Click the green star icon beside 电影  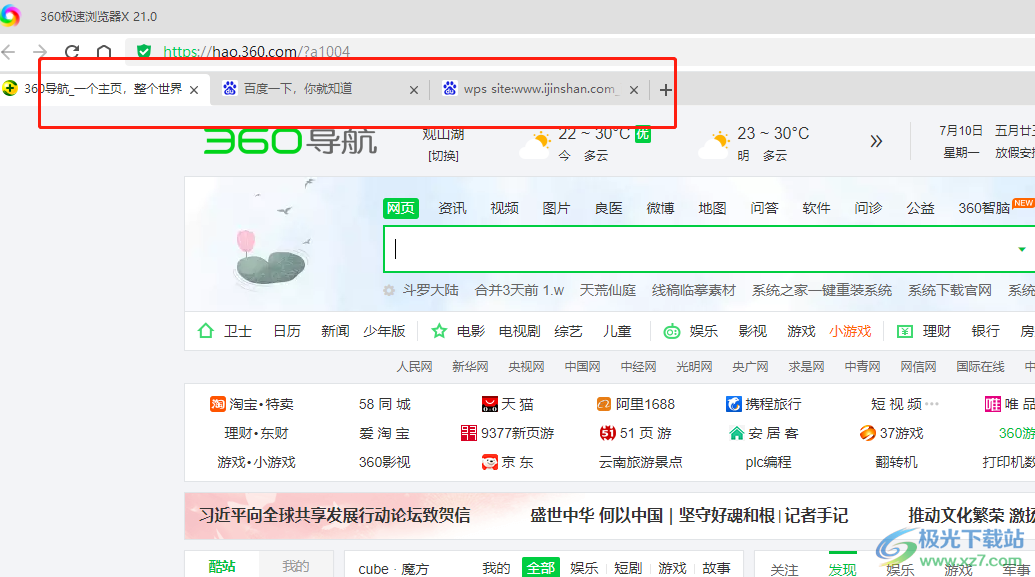tap(439, 331)
